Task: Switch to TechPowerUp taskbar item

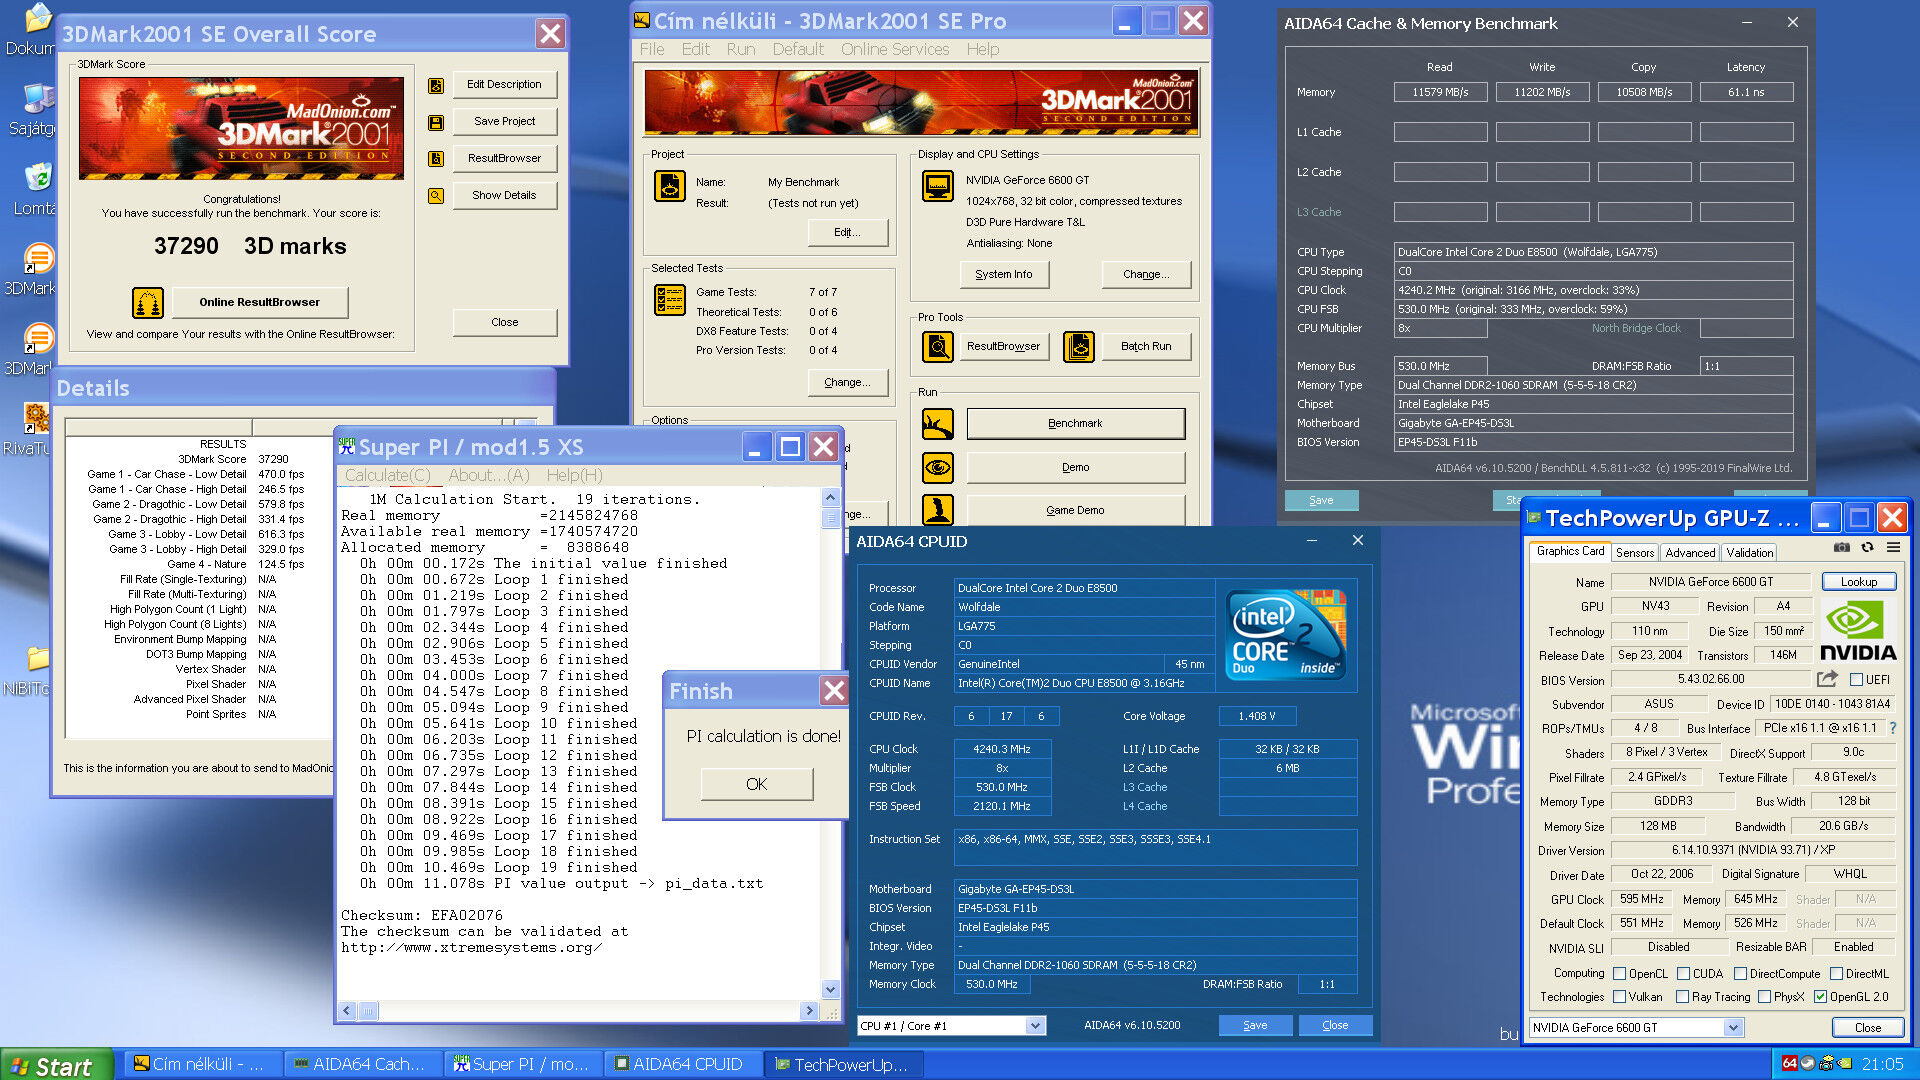Action: pos(845,1065)
